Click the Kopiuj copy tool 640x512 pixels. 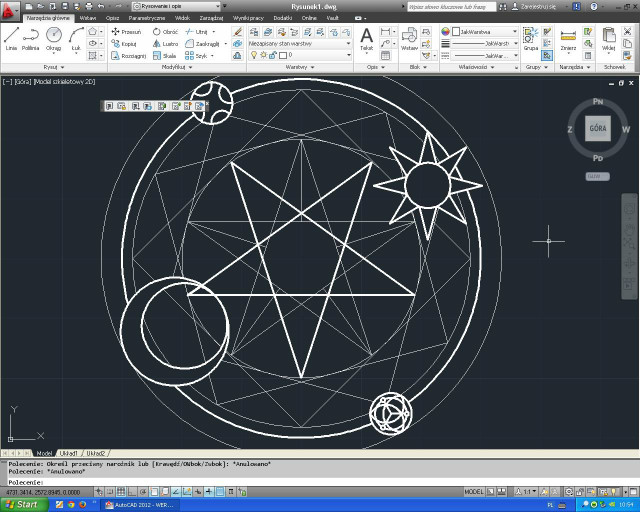coord(124,44)
